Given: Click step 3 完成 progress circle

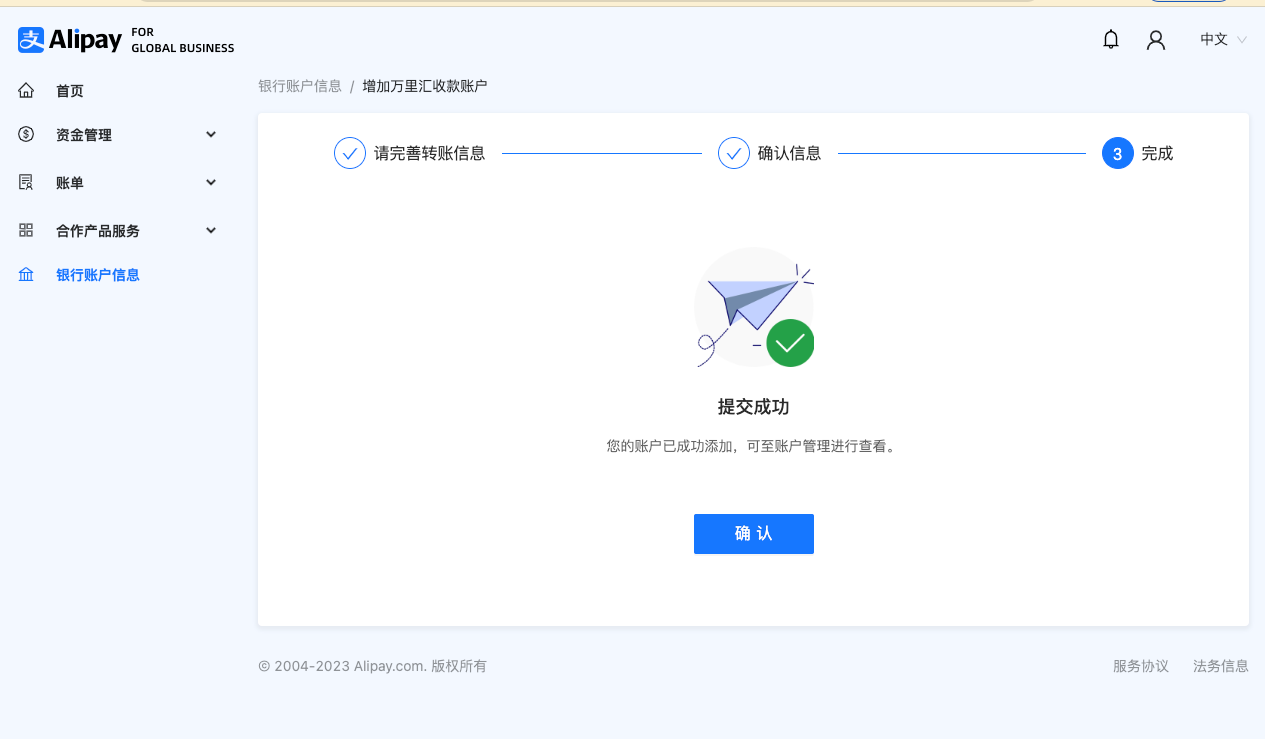Looking at the screenshot, I should click(x=1117, y=153).
